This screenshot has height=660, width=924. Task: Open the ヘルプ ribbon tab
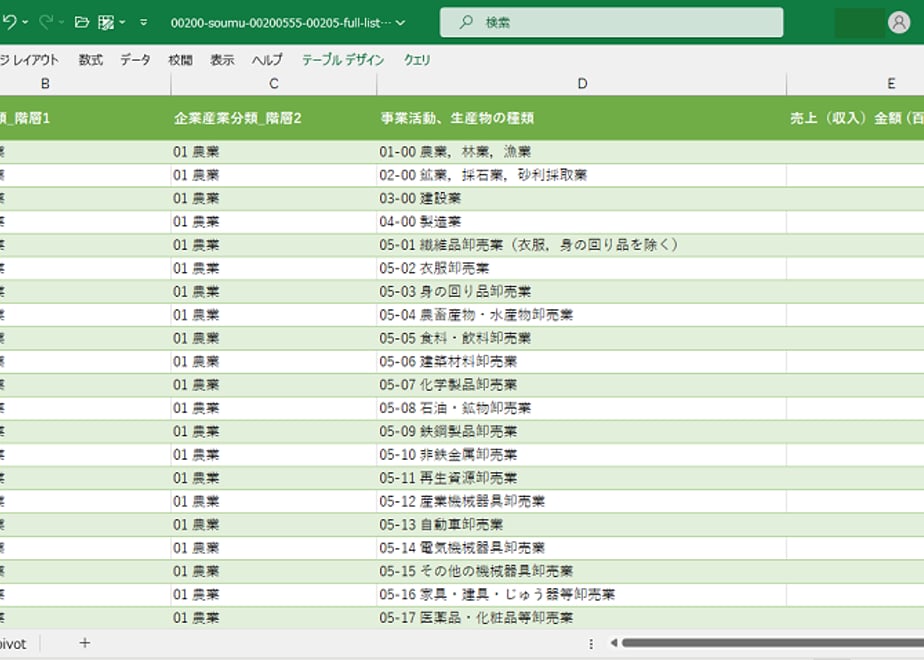[267, 60]
